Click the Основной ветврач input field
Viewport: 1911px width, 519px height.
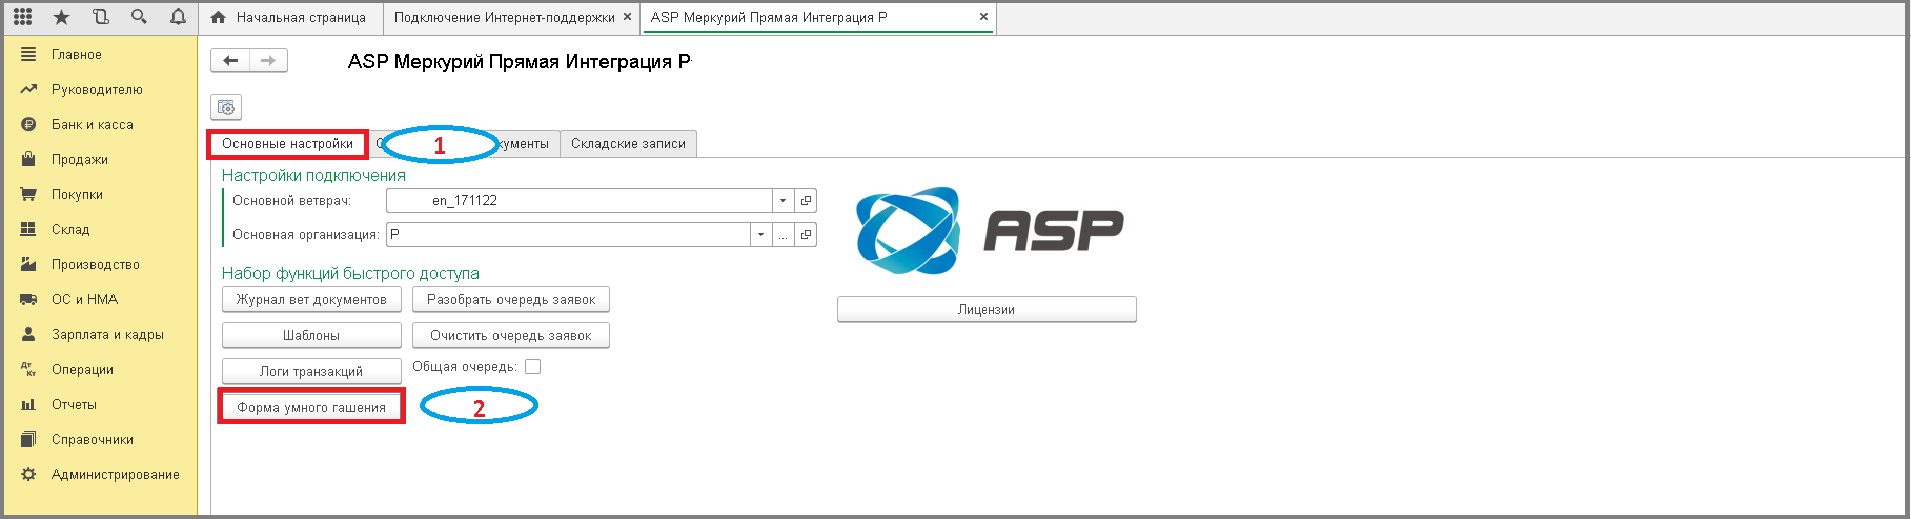coord(579,200)
